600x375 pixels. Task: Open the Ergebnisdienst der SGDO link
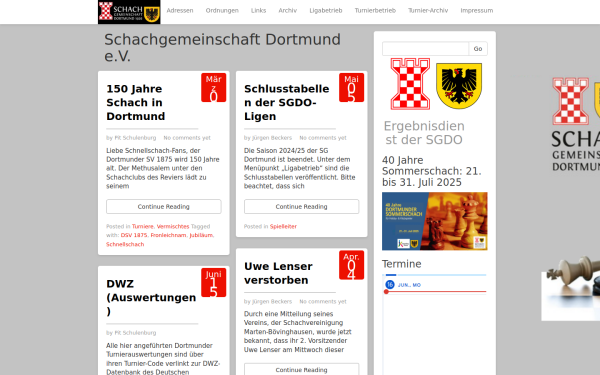coord(424,133)
